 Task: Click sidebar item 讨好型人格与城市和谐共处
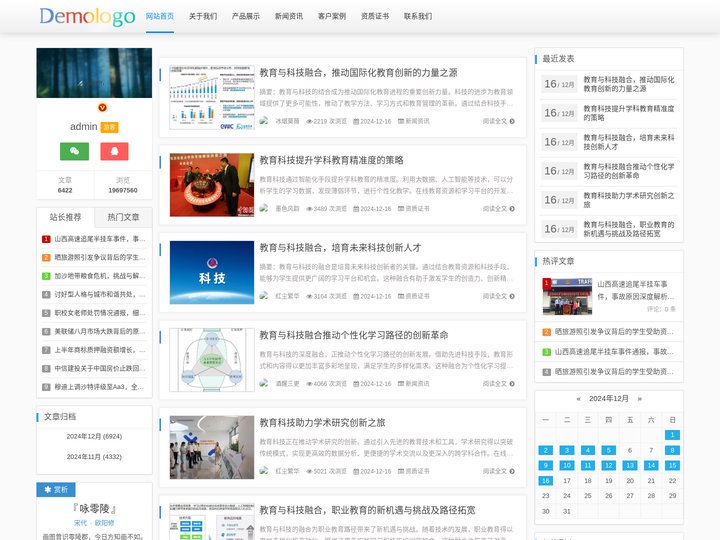tap(100, 294)
